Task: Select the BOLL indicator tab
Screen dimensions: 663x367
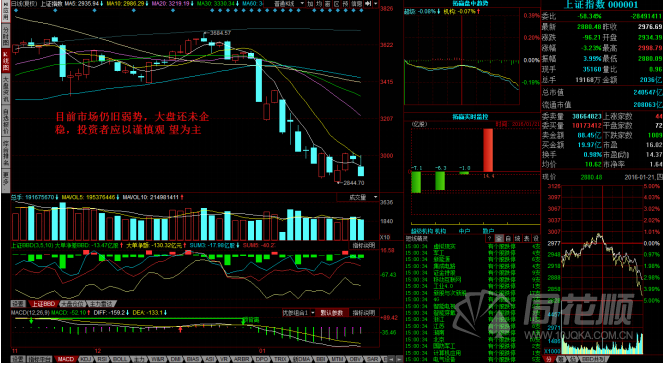Action: pos(119,359)
